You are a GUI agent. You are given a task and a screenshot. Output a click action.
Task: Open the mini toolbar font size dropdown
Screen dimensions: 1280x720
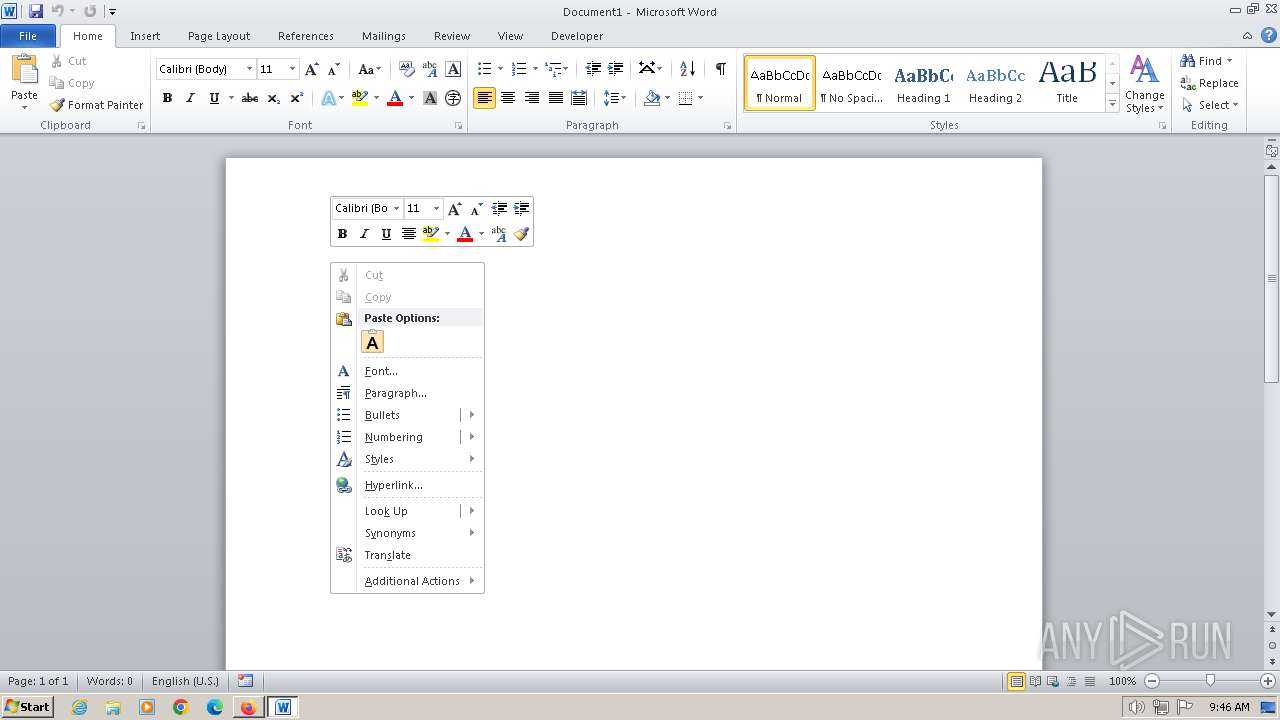coord(436,209)
